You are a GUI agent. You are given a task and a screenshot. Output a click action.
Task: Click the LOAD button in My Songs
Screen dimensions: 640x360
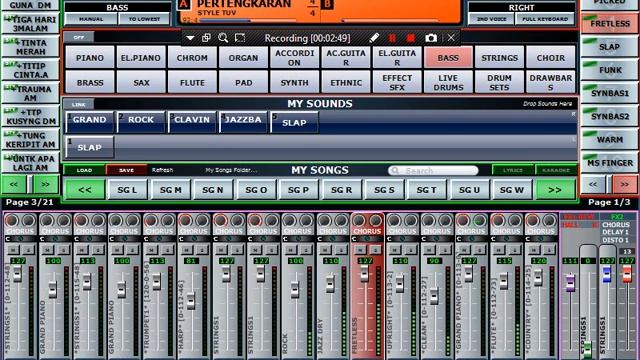pyautogui.click(x=84, y=170)
